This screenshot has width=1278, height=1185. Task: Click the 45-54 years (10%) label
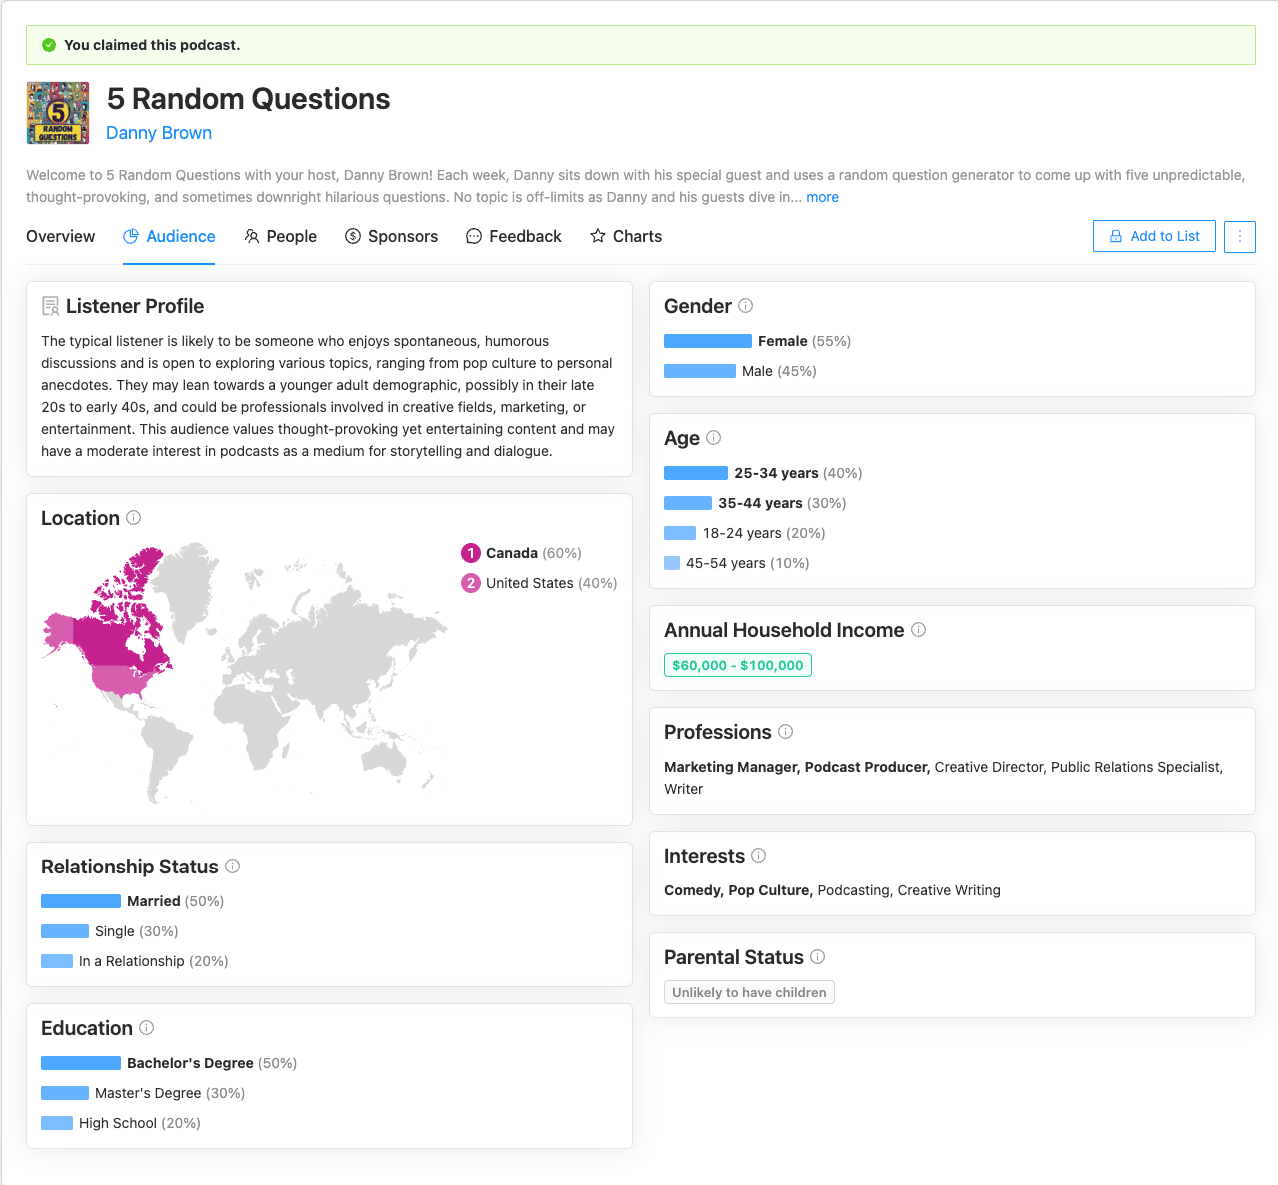click(x=748, y=563)
